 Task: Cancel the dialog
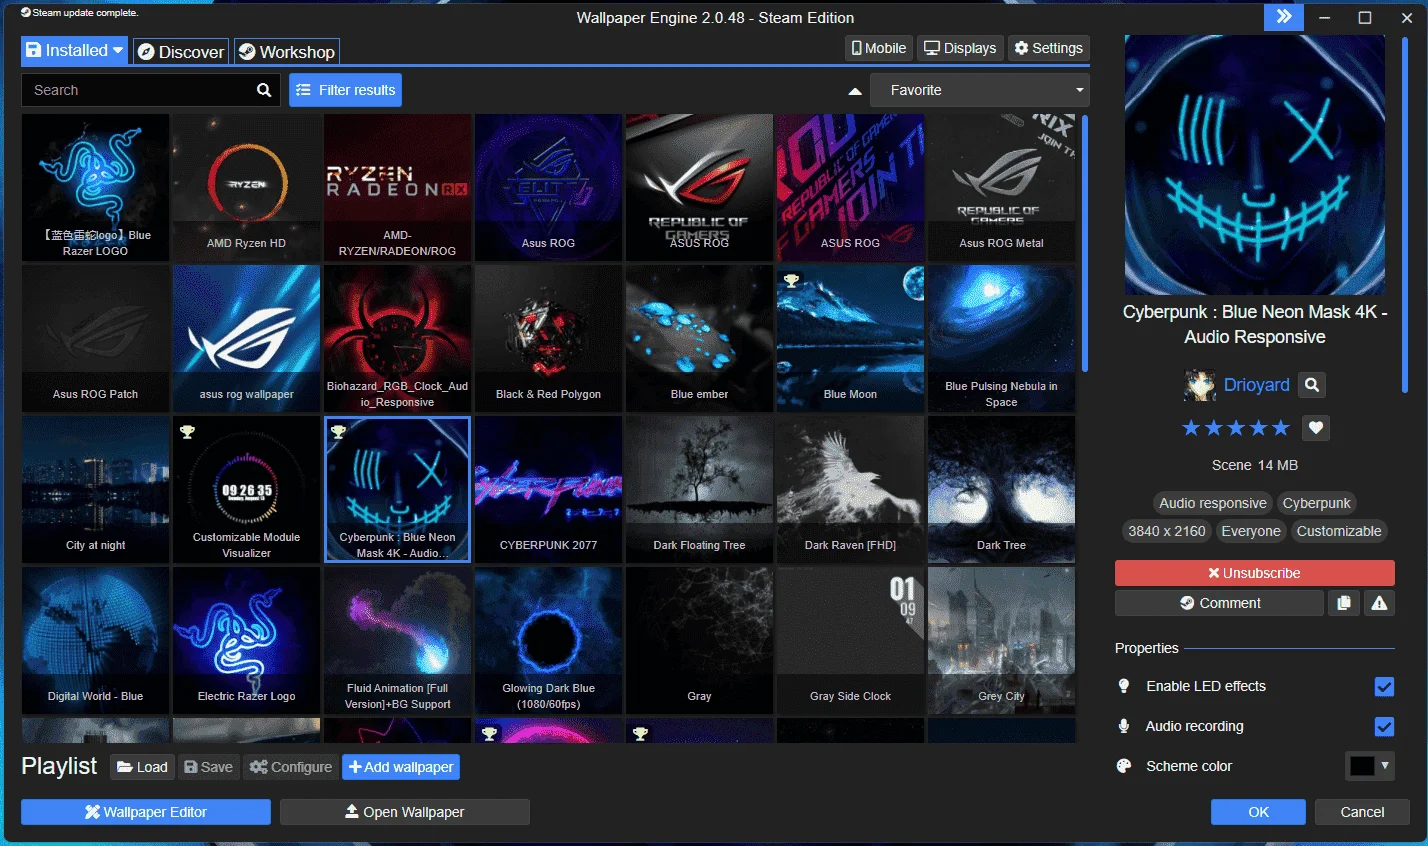[1362, 812]
